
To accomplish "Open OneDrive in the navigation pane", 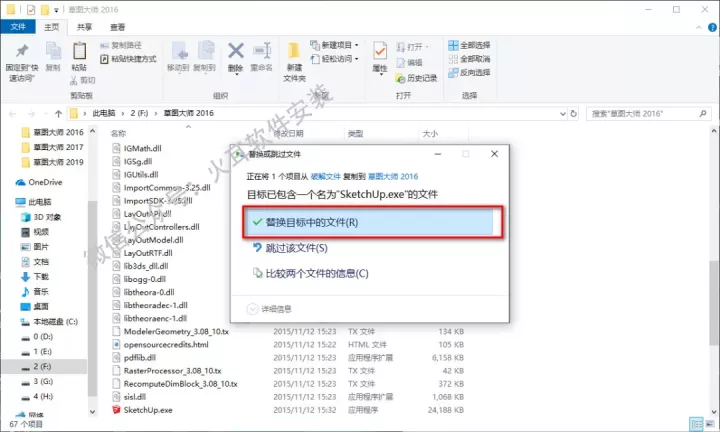I will point(45,182).
